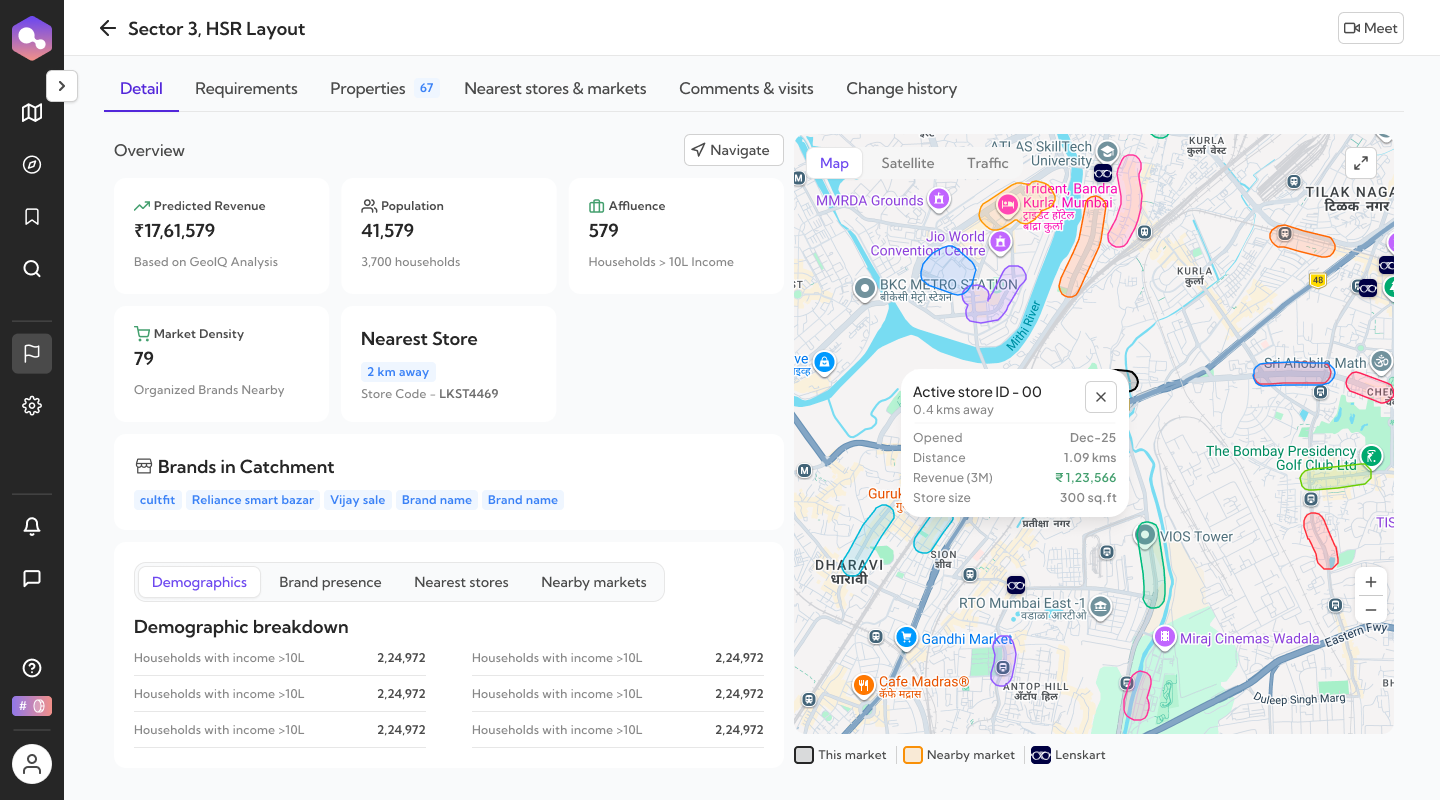Click This market legend swatch
Viewport: 1440px width, 800px height.
pos(804,755)
